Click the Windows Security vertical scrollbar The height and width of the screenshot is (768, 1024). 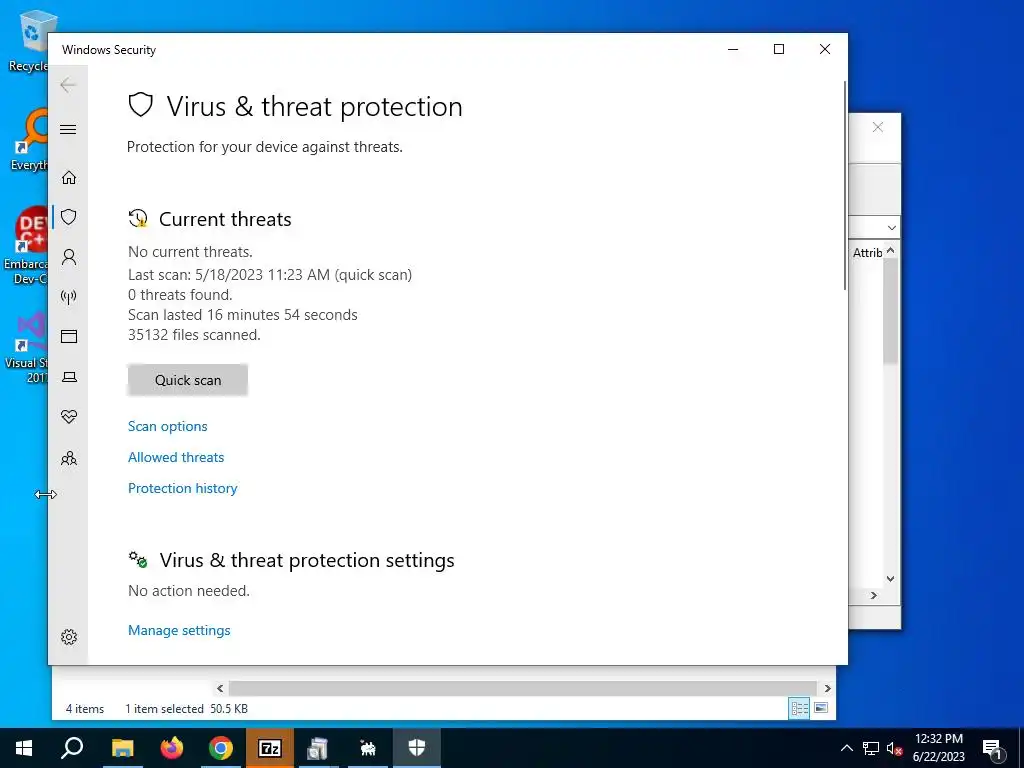(x=845, y=186)
